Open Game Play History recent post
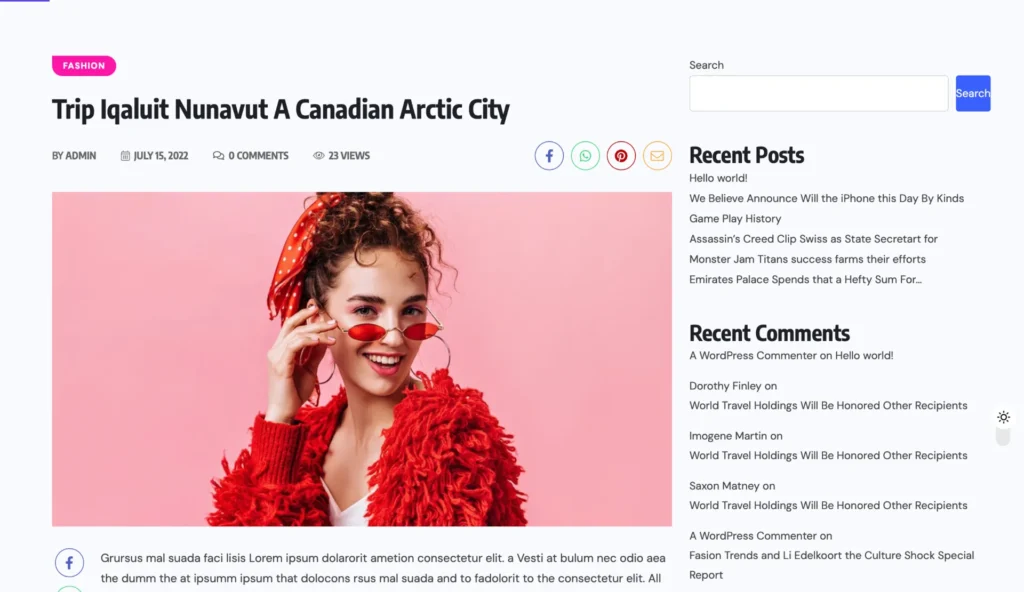 tap(735, 218)
